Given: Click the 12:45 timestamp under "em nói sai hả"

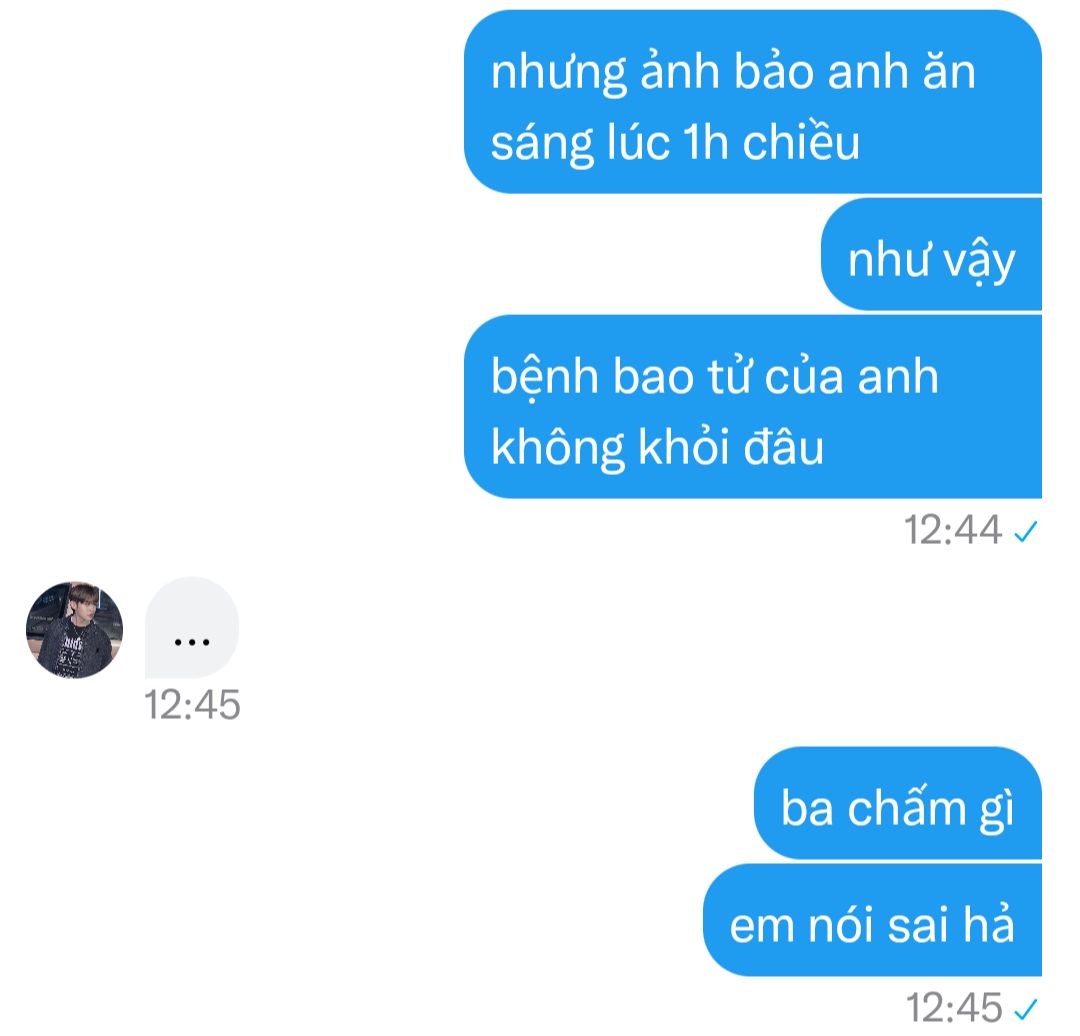Looking at the screenshot, I should click(954, 1008).
